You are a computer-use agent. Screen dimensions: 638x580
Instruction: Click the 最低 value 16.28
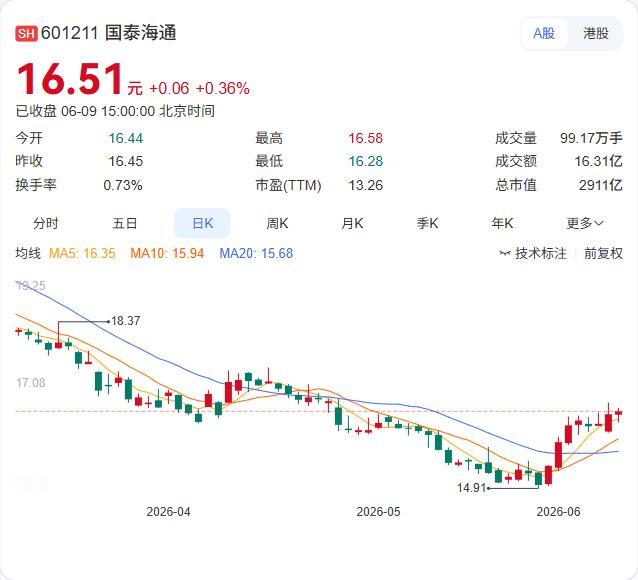coord(365,161)
